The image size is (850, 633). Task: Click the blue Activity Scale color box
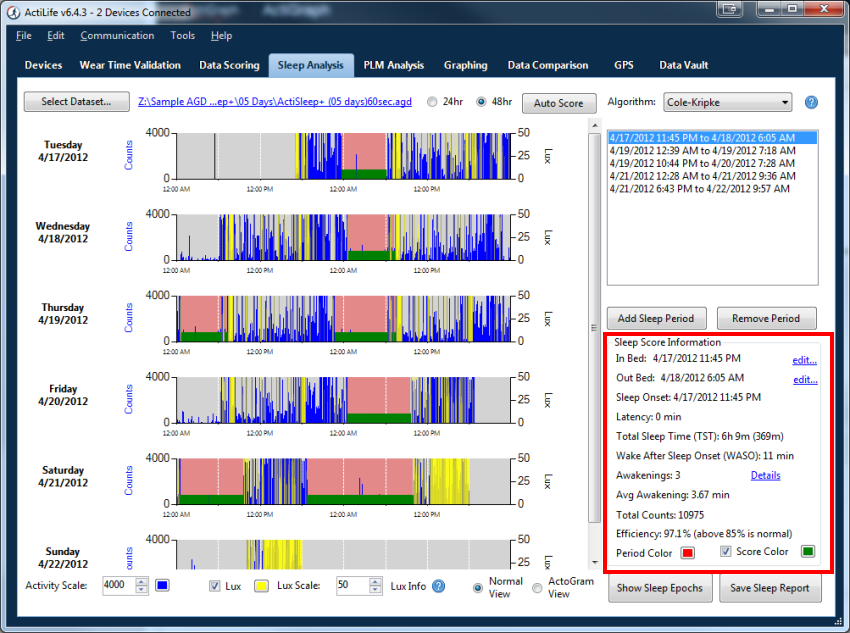[x=162, y=586]
